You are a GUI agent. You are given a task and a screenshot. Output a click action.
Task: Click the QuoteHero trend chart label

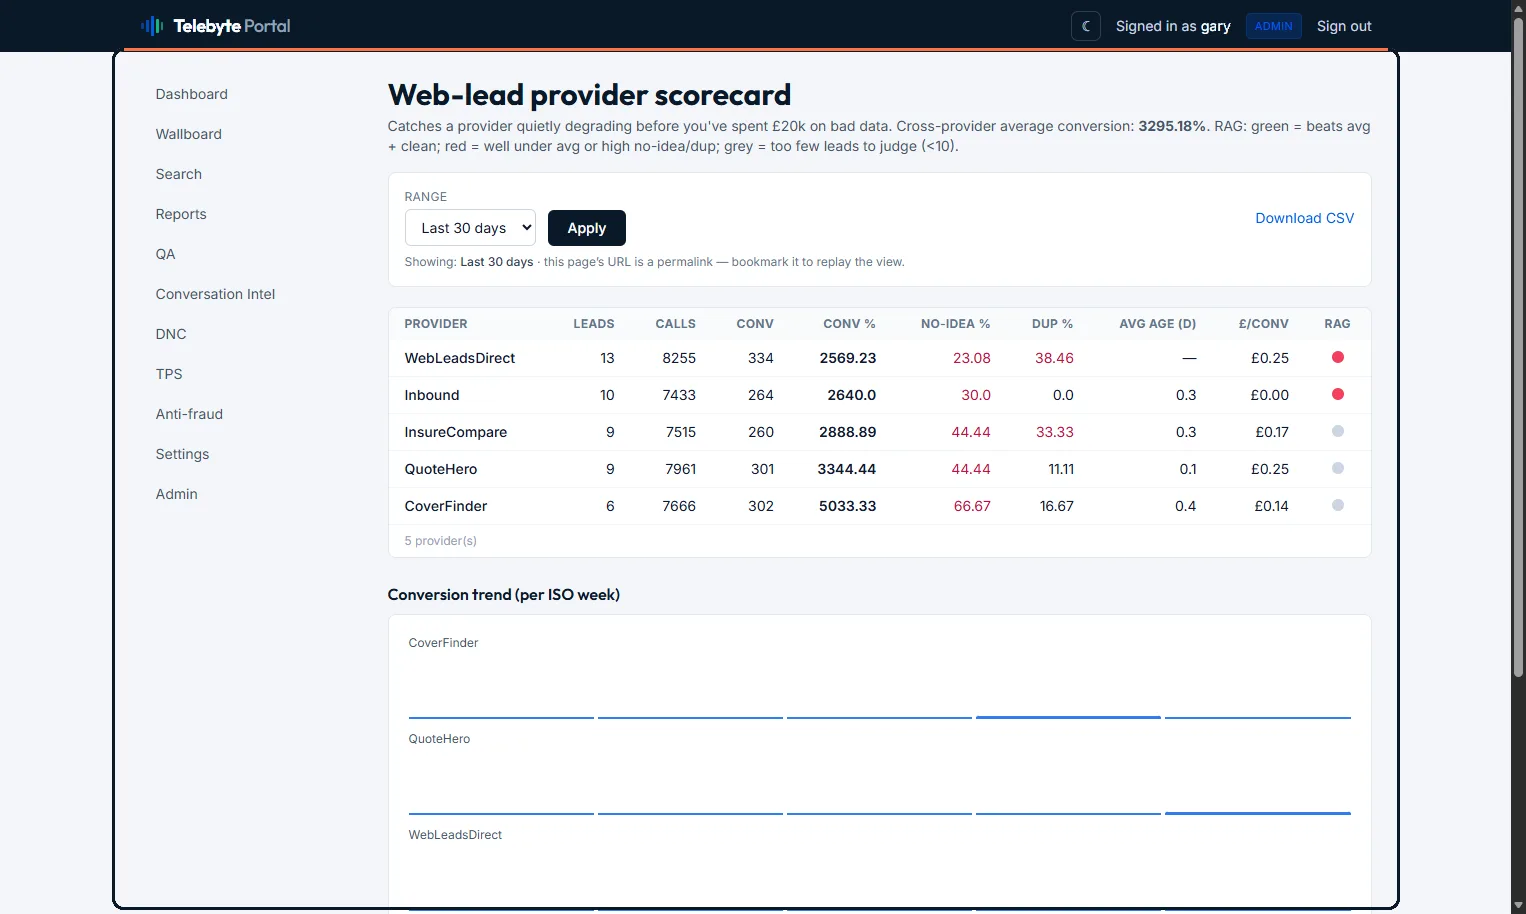(440, 739)
